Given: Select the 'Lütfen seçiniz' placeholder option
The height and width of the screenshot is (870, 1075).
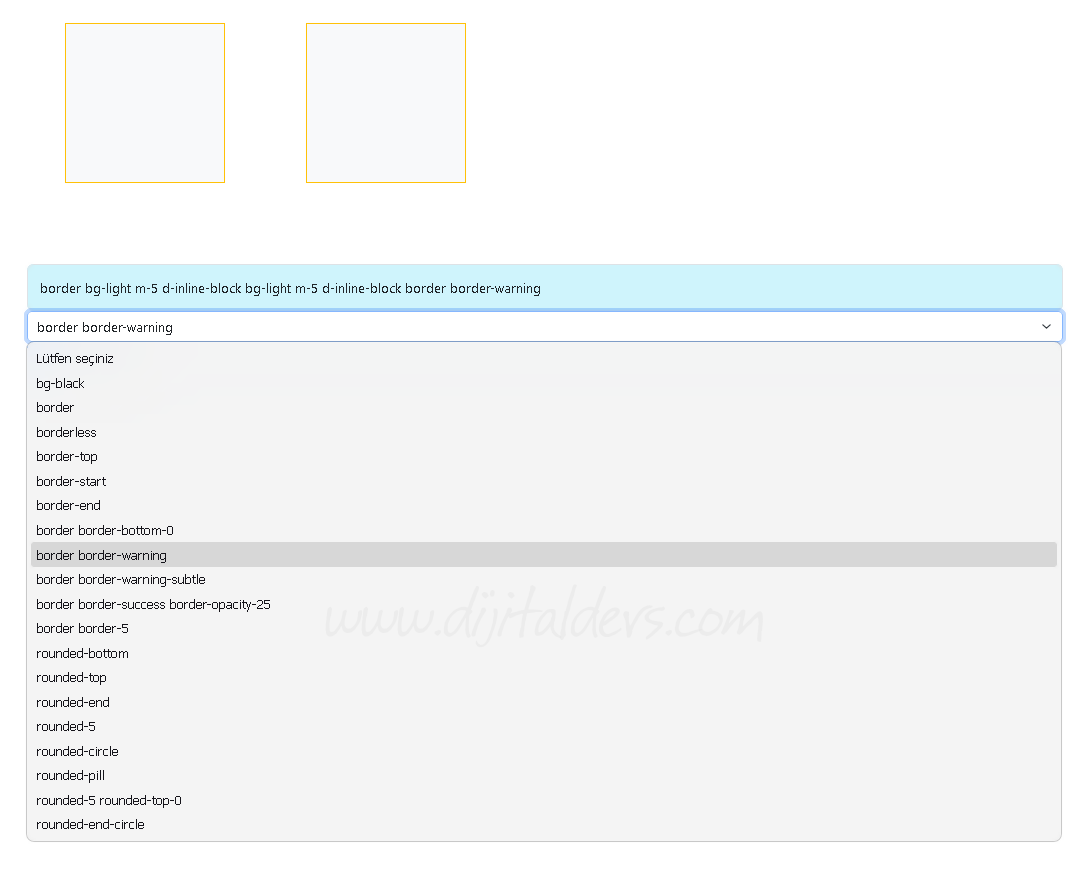Looking at the screenshot, I should pyautogui.click(x=75, y=358).
